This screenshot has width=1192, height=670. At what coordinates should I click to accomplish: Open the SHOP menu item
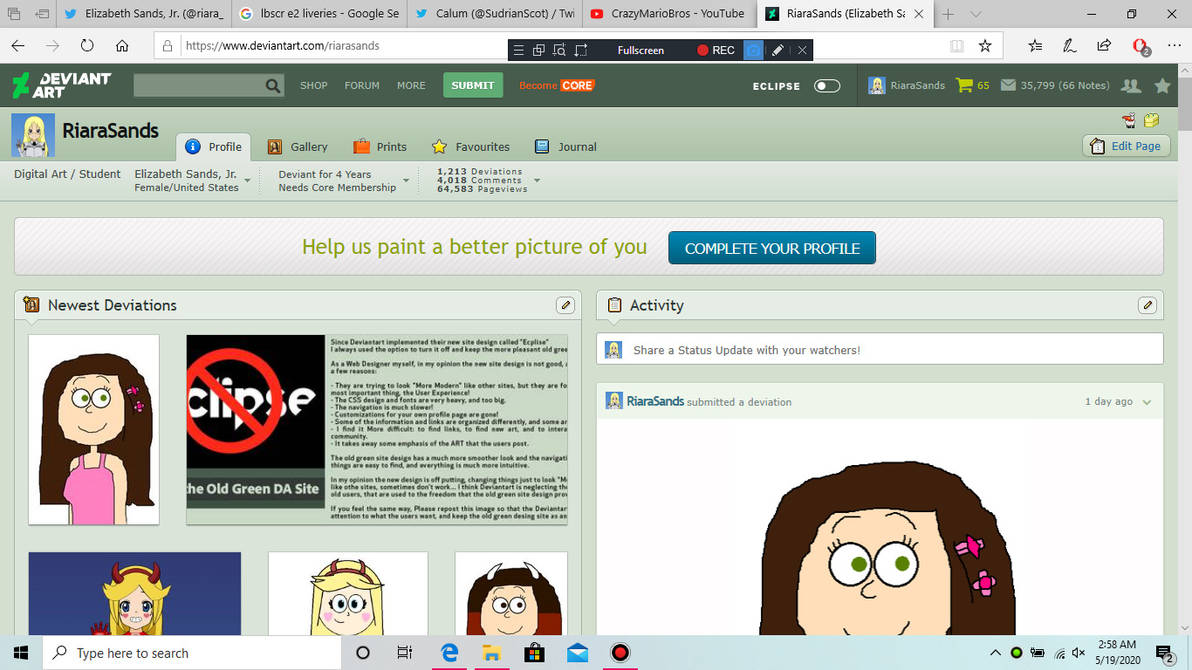coord(313,86)
